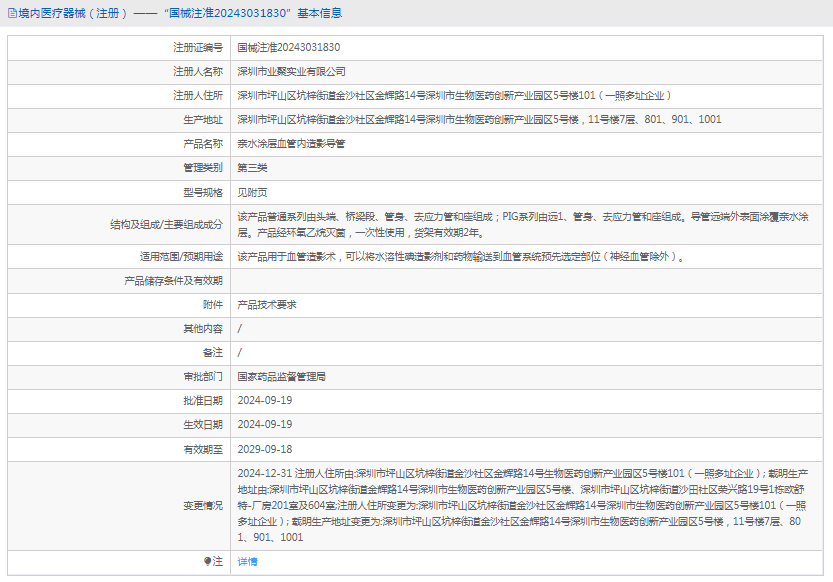Image resolution: width=833 pixels, height=582 pixels.
Task: Open the 详情 link in the last row
Action: click(248, 562)
